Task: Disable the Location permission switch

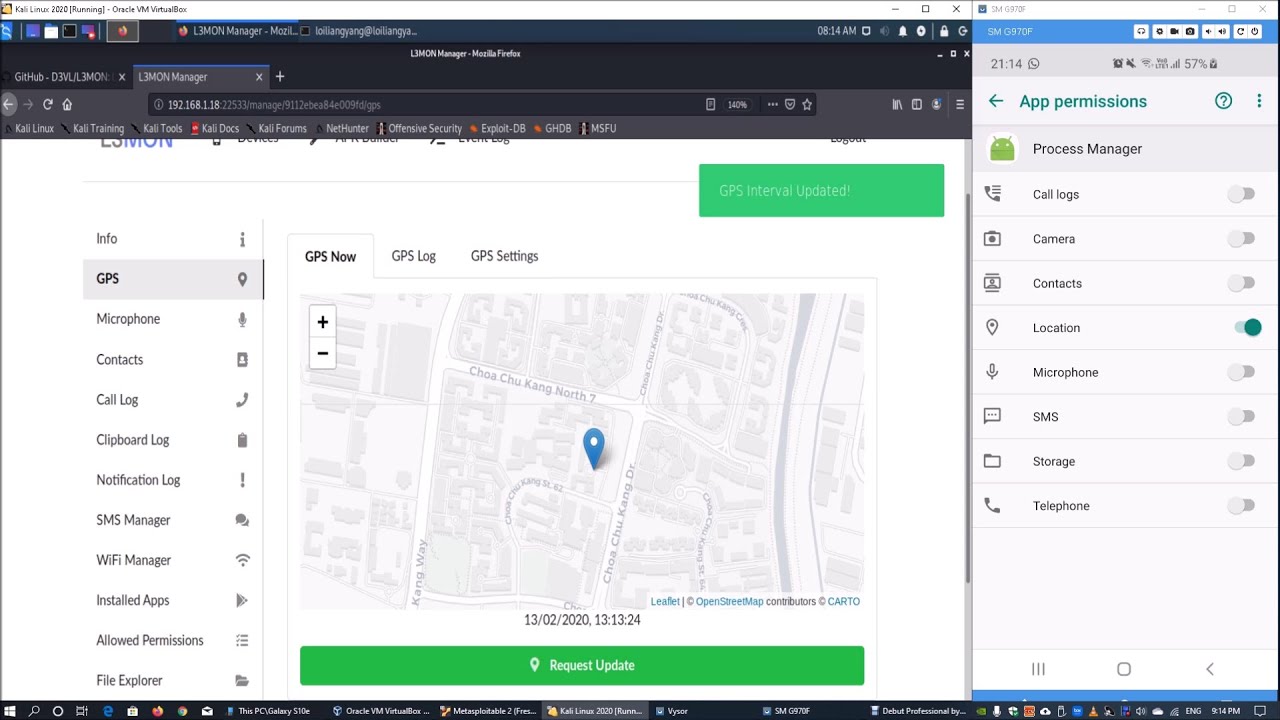Action: [x=1248, y=327]
